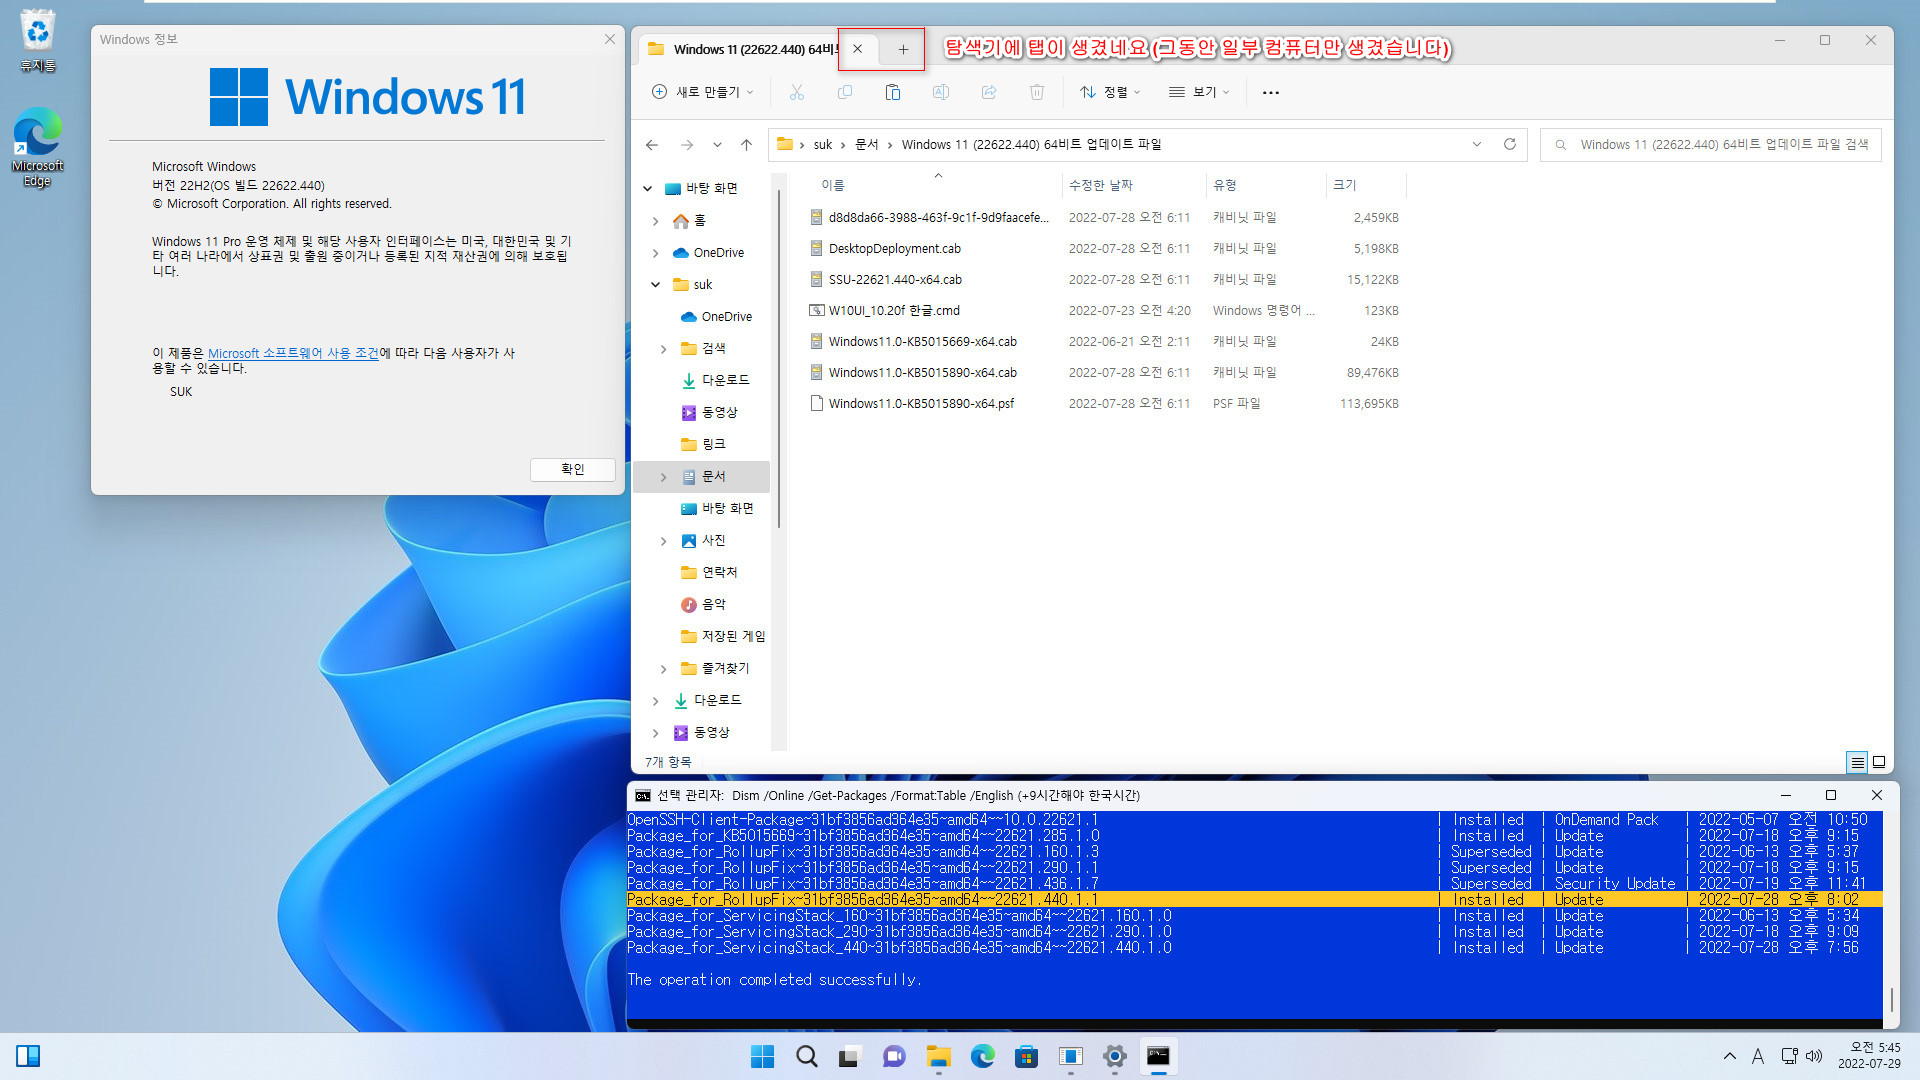The width and height of the screenshot is (1920, 1080).
Task: Select SSU-22621.440-x64.cab file
Action: click(x=895, y=280)
